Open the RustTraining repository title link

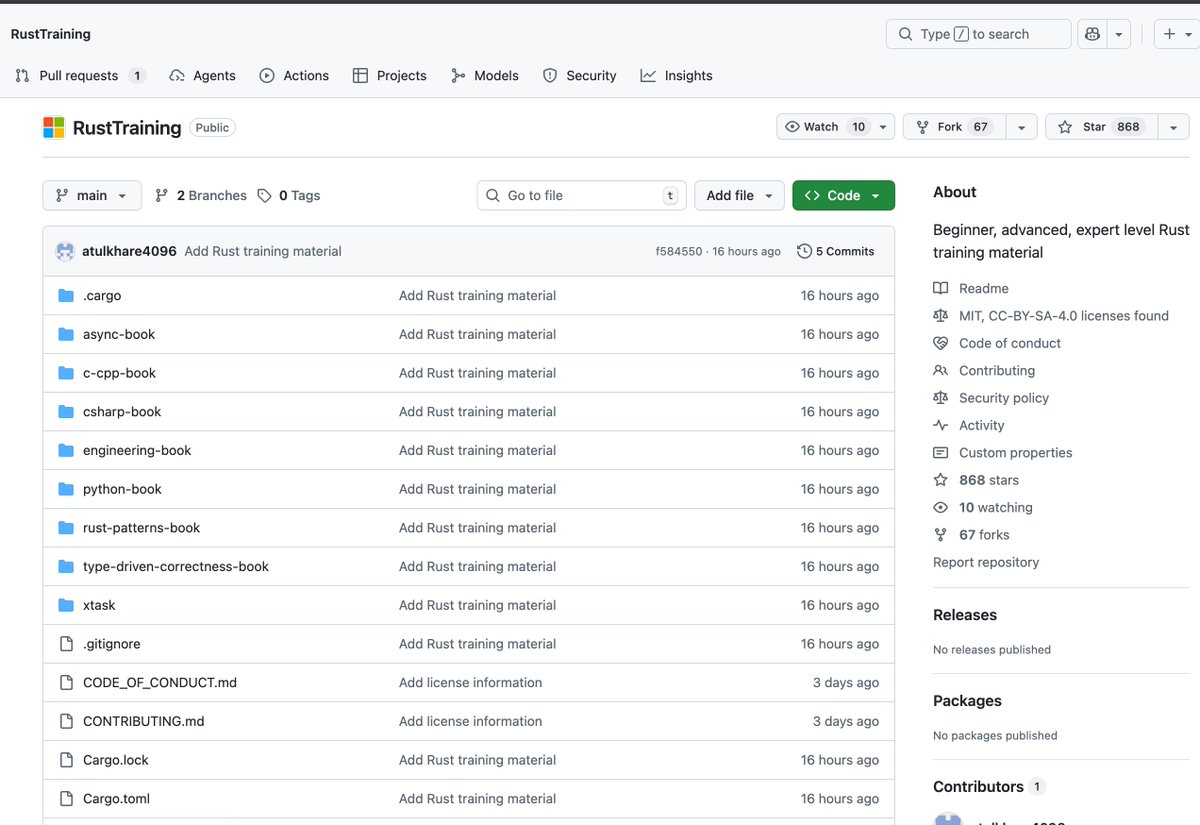pyautogui.click(x=127, y=127)
